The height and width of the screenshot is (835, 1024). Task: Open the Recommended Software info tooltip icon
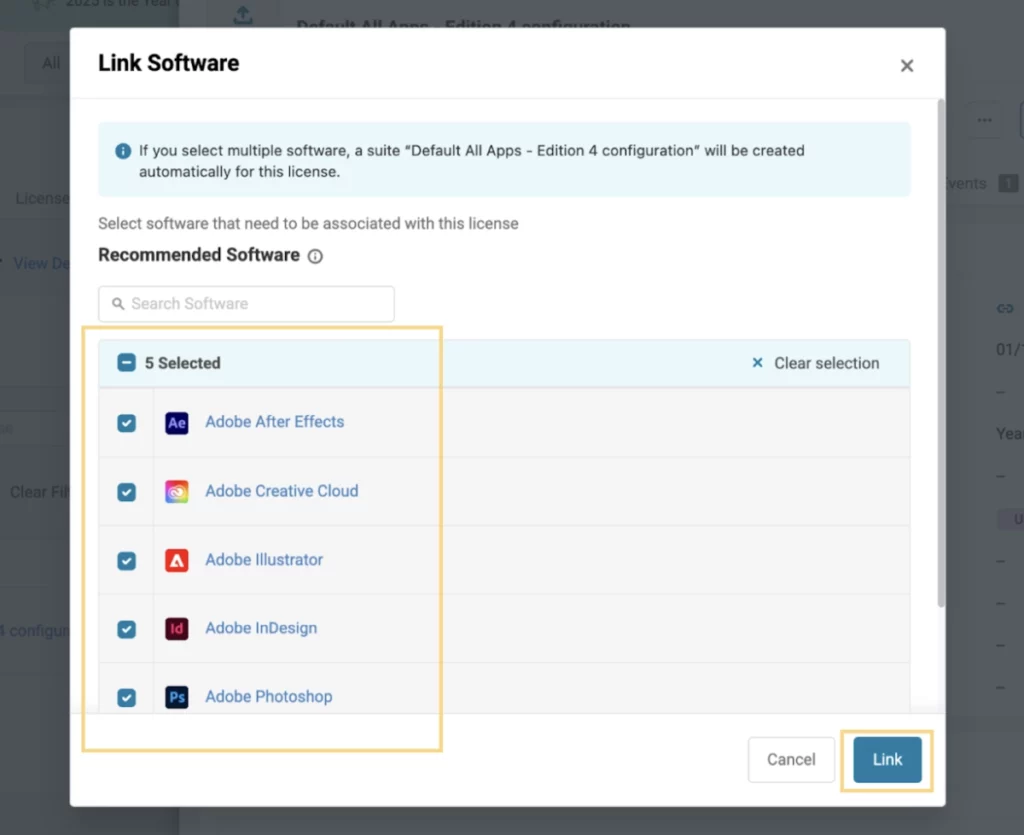click(x=315, y=256)
